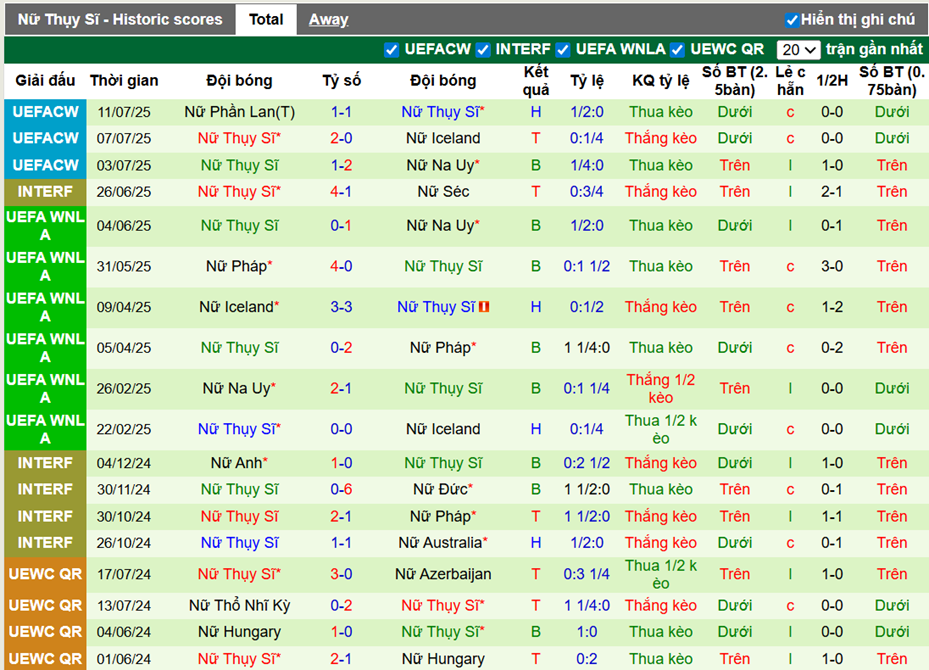Click the 3-3 score on 09/04/25
The width and height of the screenshot is (929, 670).
pos(341,307)
